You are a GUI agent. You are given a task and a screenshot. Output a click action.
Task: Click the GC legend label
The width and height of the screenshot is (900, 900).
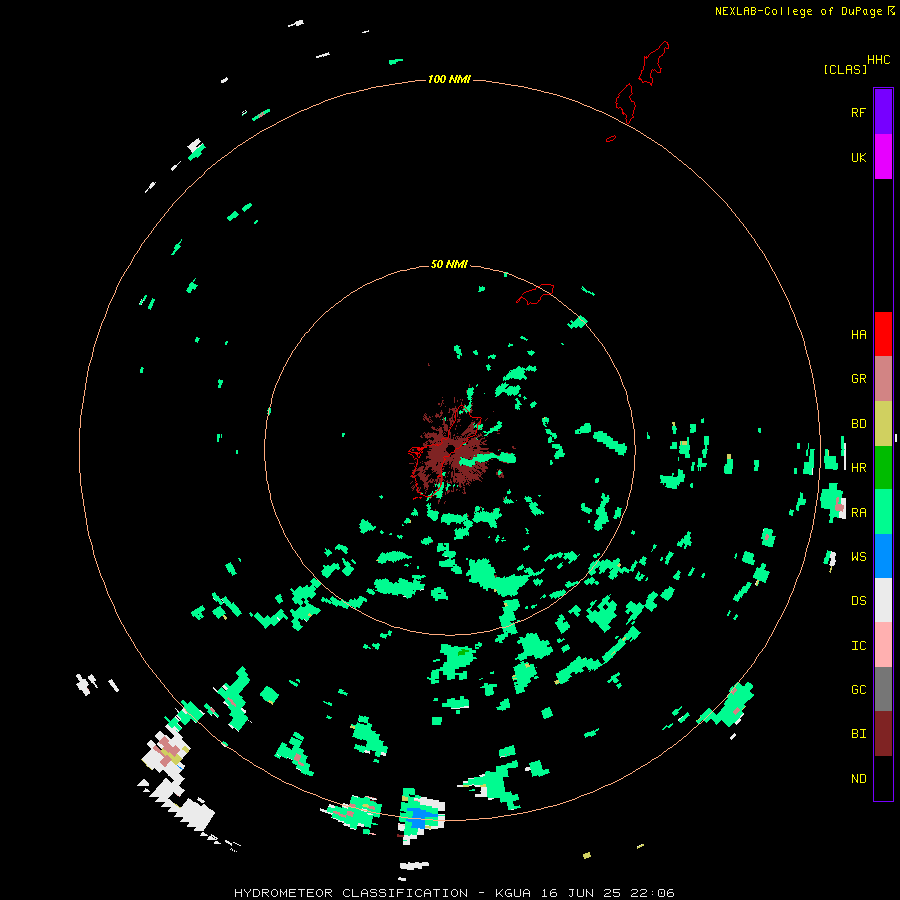tap(858, 690)
